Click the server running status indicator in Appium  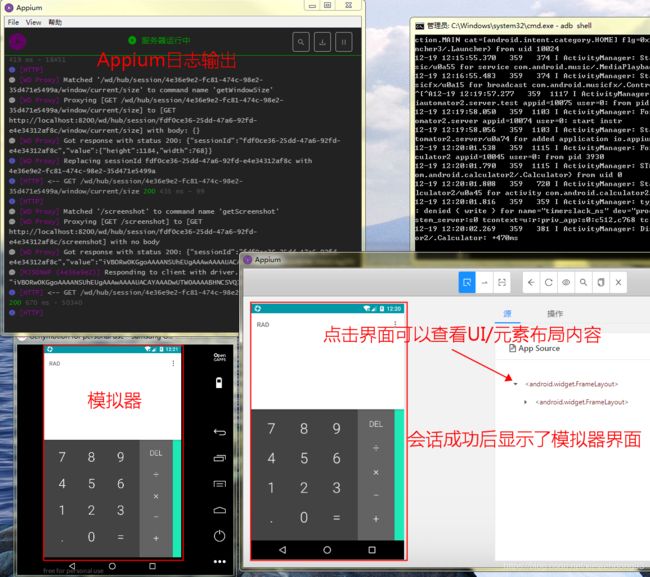click(x=160, y=40)
